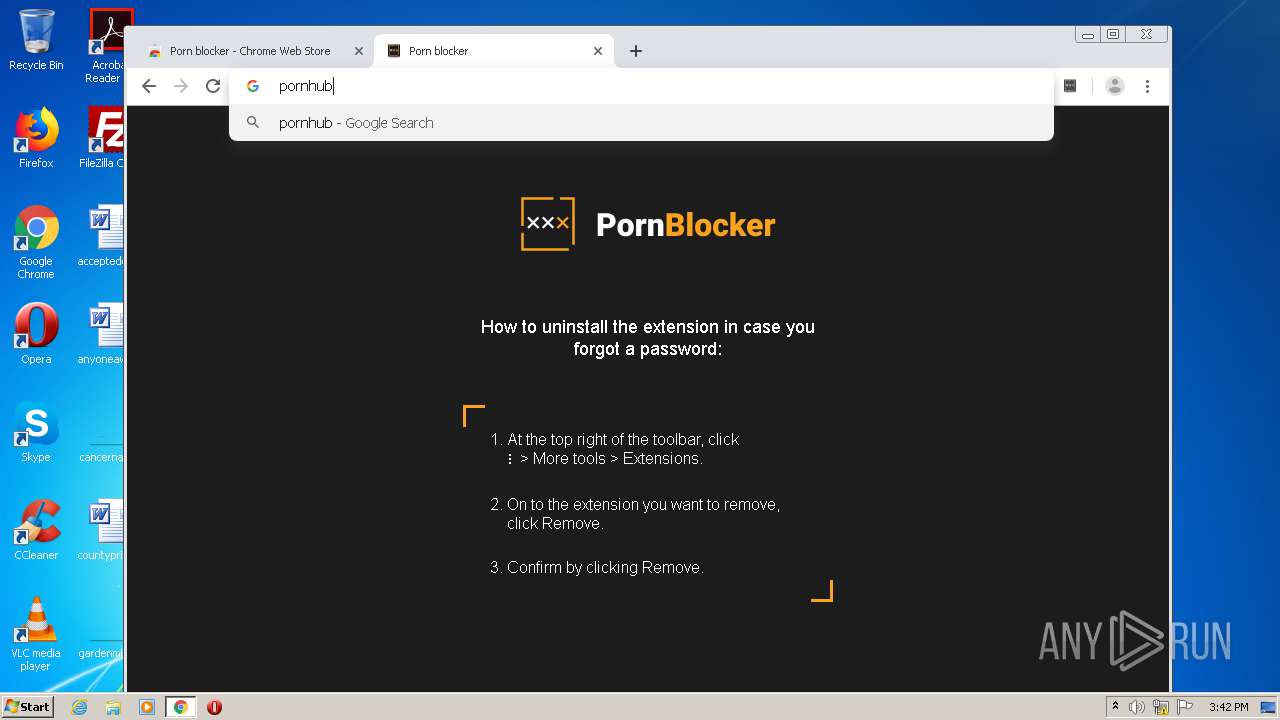Click step 3 Confirm by clicking Remove text
The width and height of the screenshot is (1280, 720).
(x=597, y=567)
